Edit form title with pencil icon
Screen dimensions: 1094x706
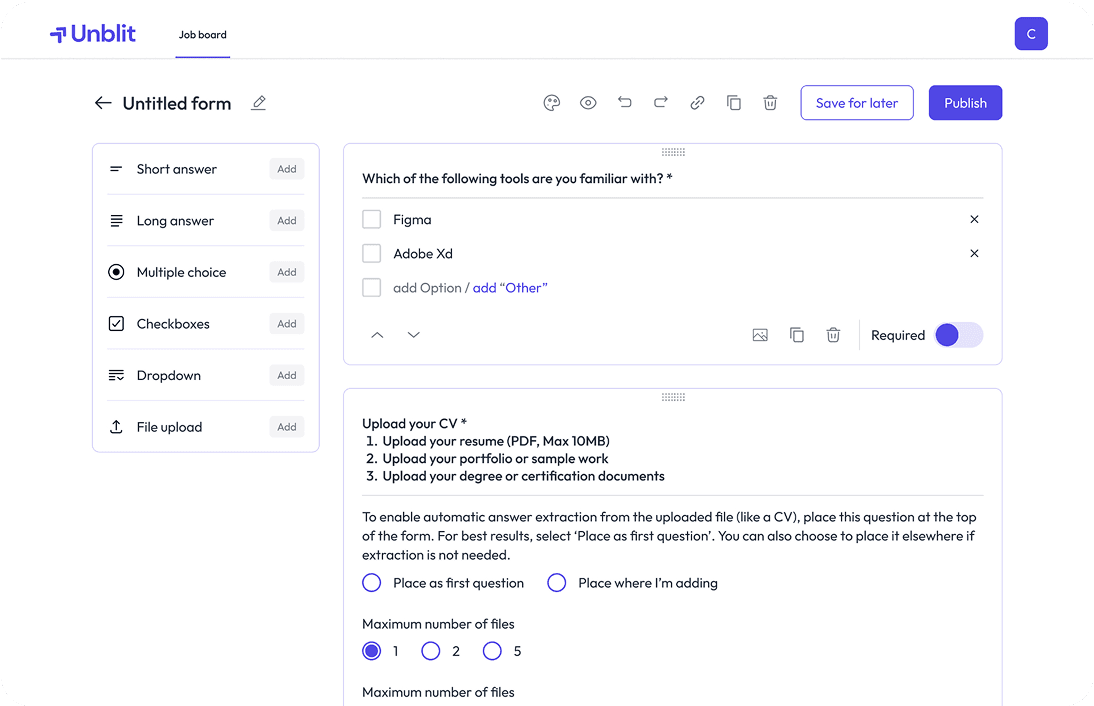click(x=259, y=103)
